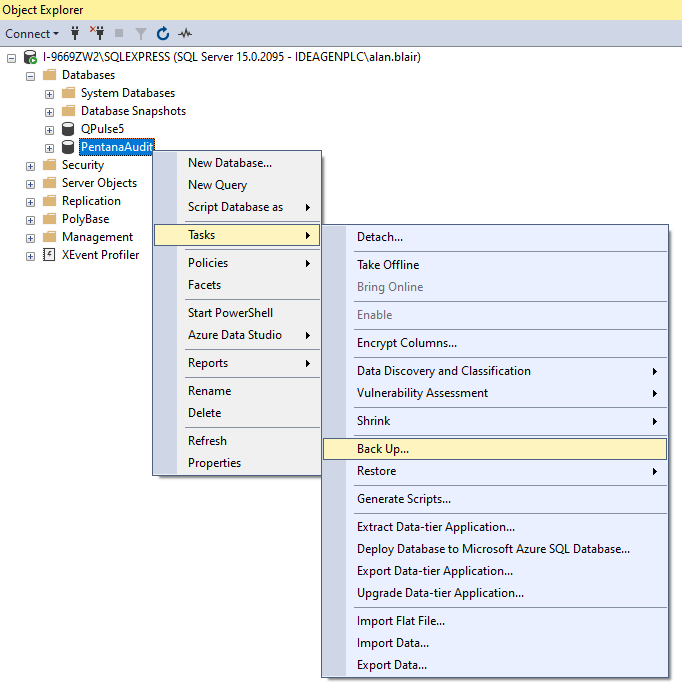Choose Export Data...
This screenshot has height=692, width=682.
click(x=495, y=665)
